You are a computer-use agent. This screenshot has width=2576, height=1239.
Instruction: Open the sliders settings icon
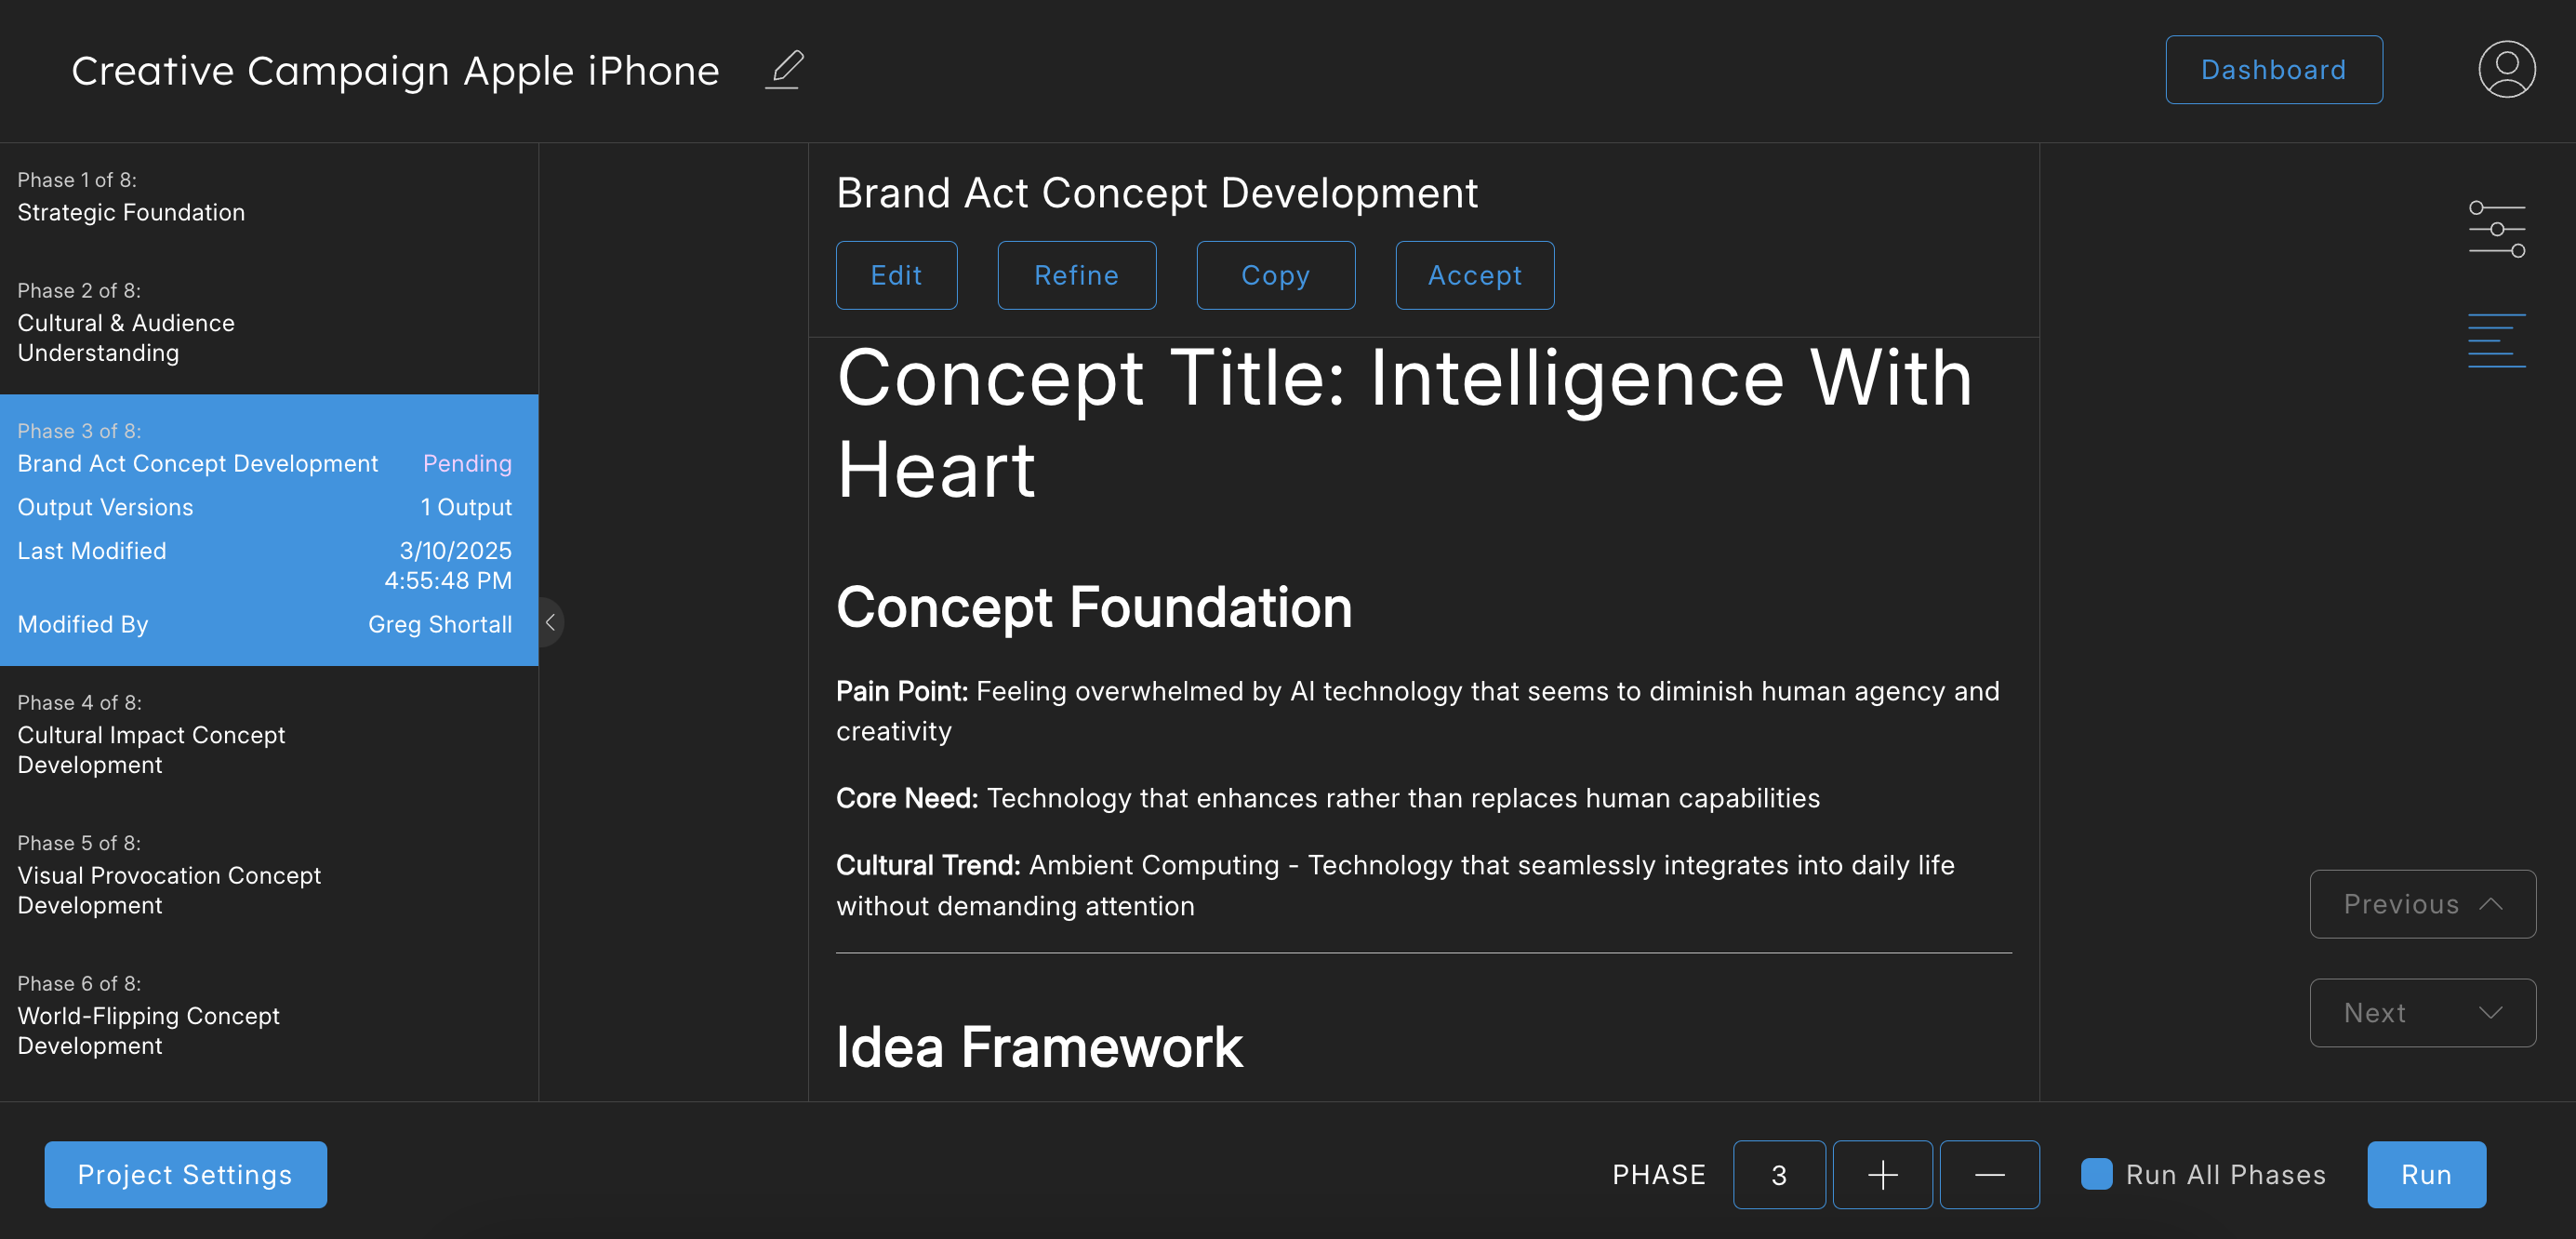point(2496,229)
